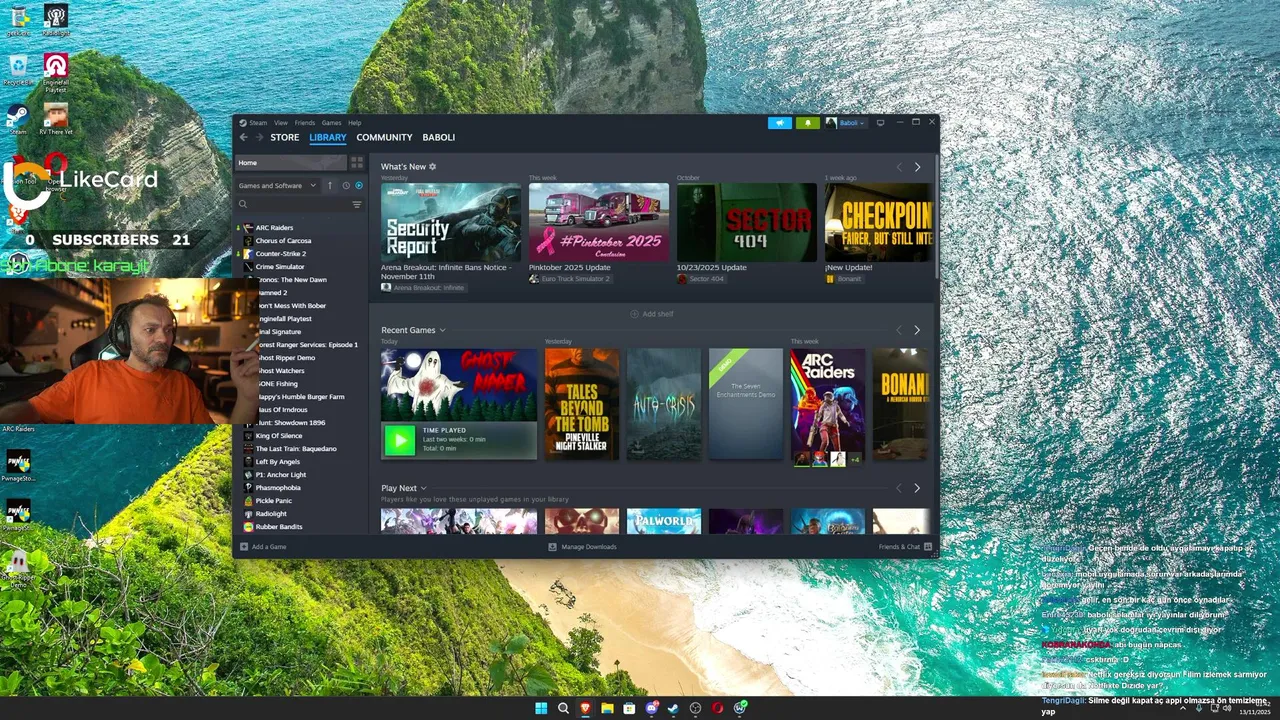Switch to LIBRARY tab
This screenshot has width=1280, height=720.
click(328, 137)
